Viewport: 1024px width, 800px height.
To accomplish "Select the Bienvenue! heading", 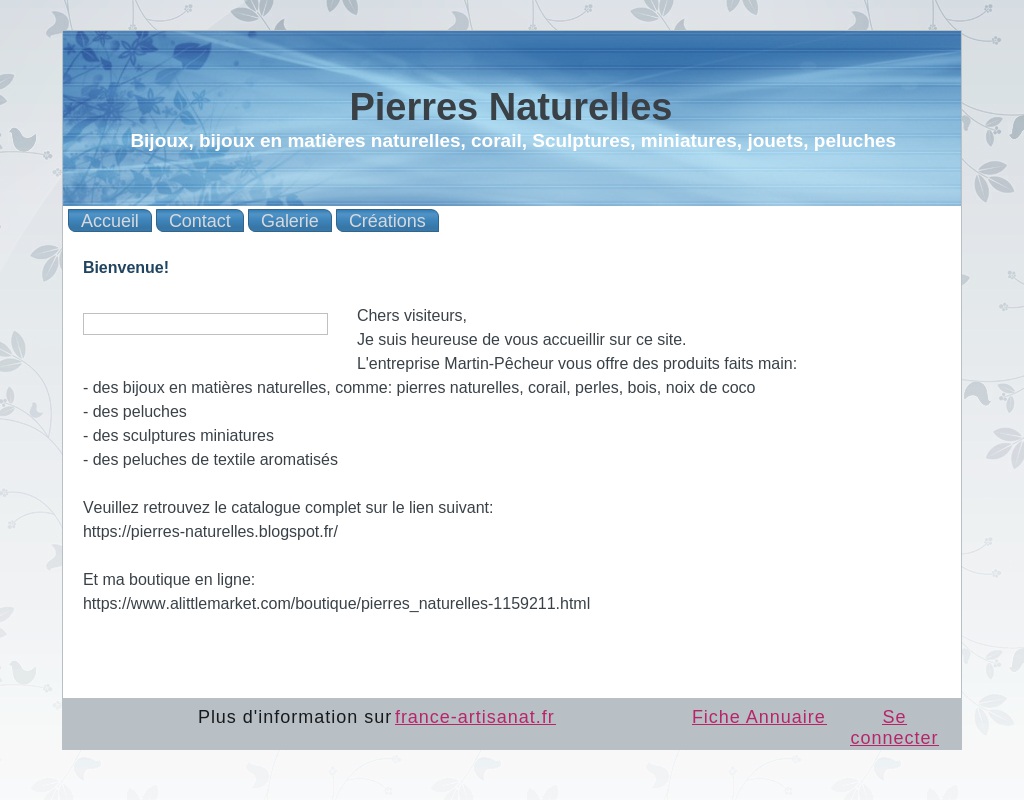I will [x=126, y=267].
